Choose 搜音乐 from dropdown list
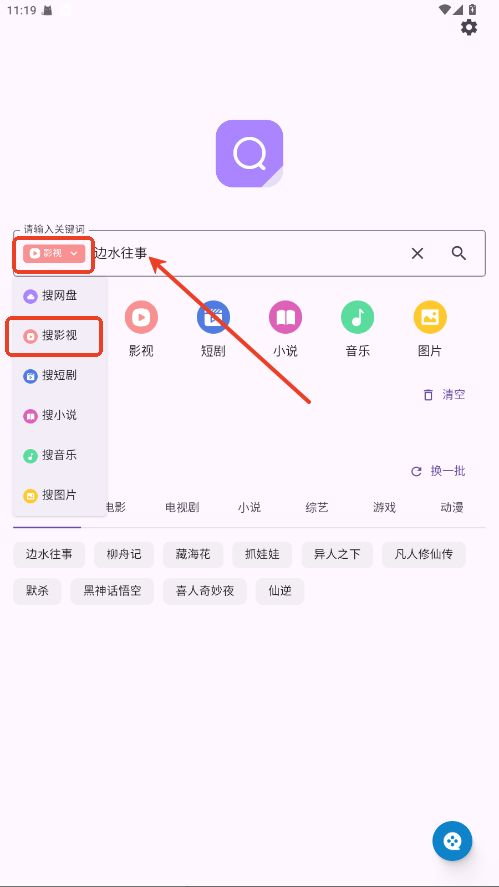This screenshot has height=887, width=499. 59,455
